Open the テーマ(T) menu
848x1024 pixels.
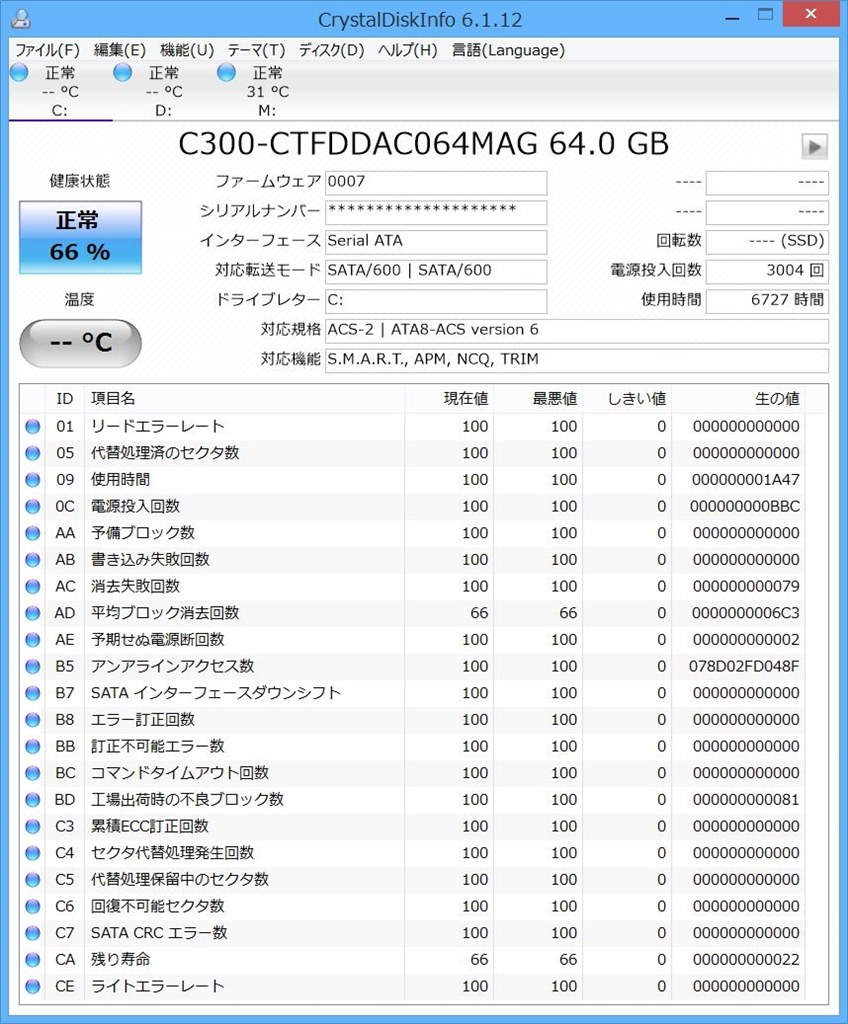[x=256, y=50]
